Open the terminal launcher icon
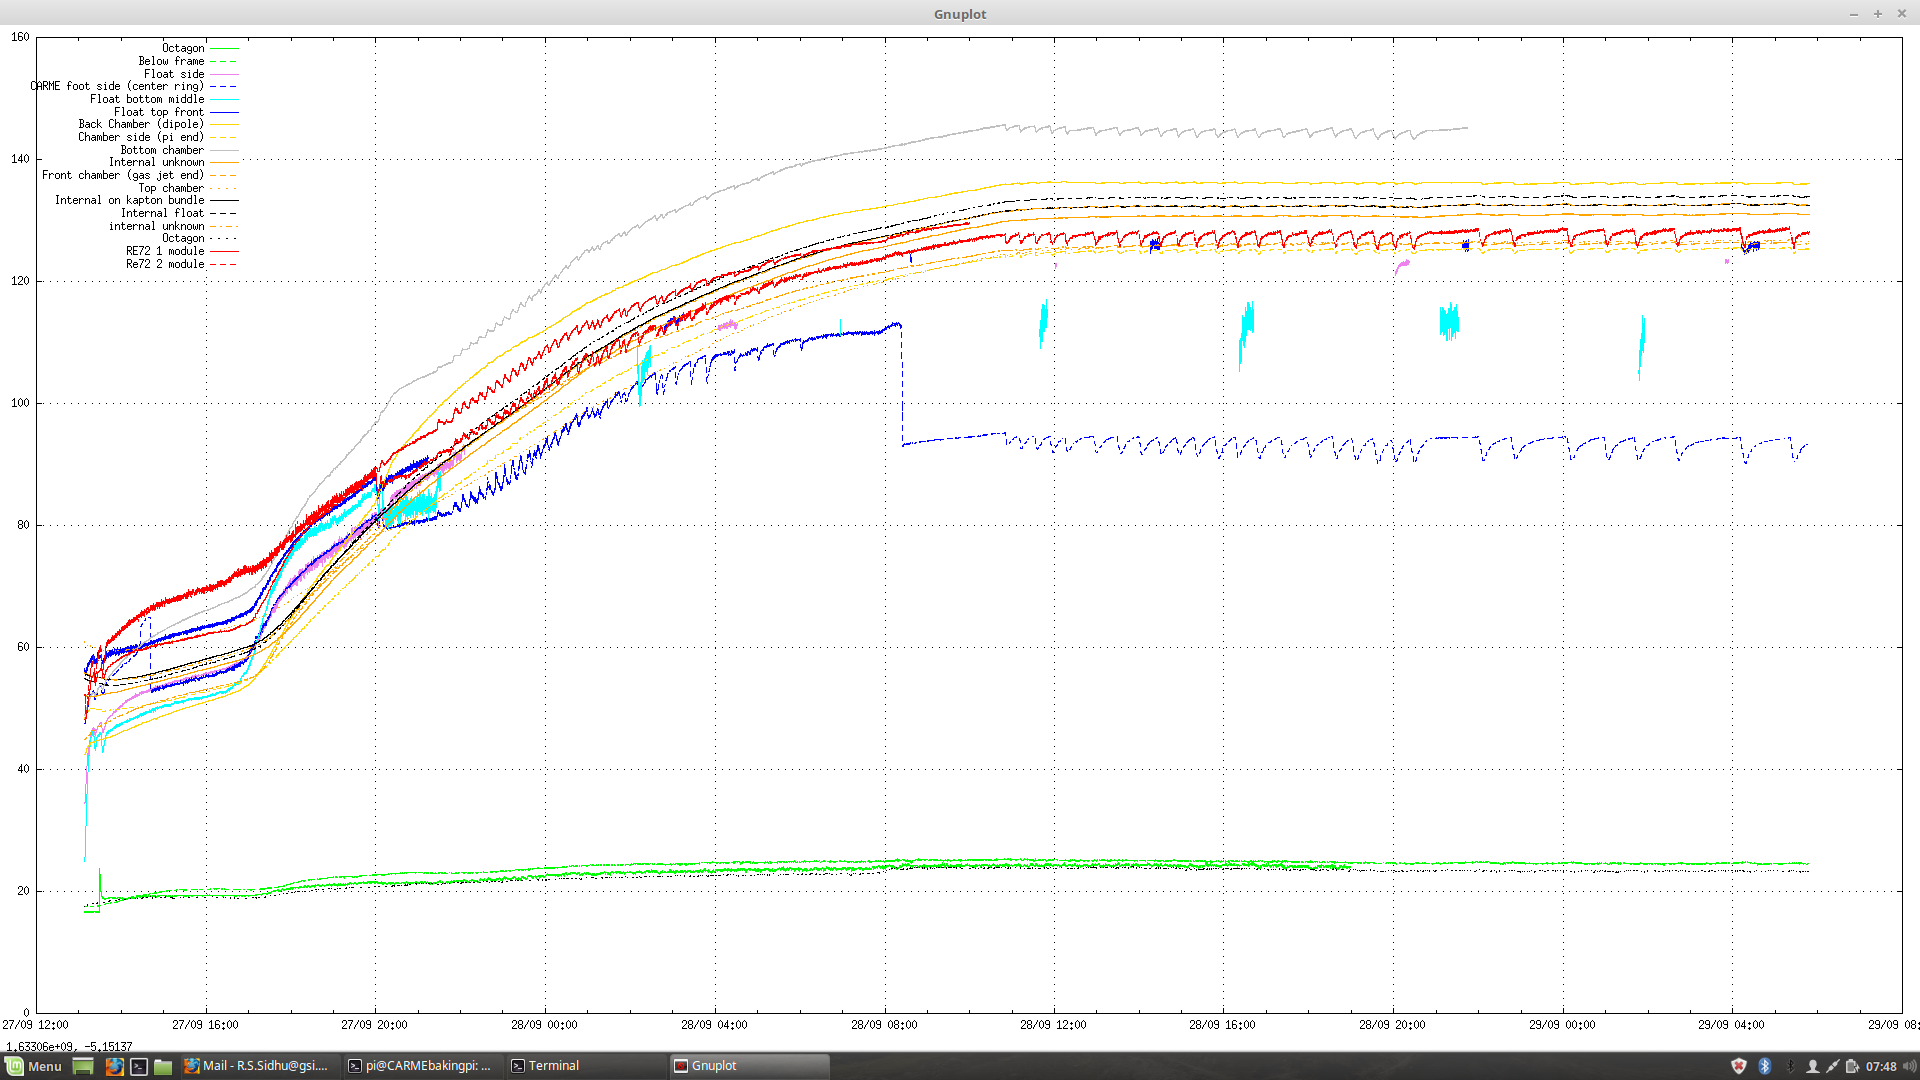 pyautogui.click(x=139, y=1066)
